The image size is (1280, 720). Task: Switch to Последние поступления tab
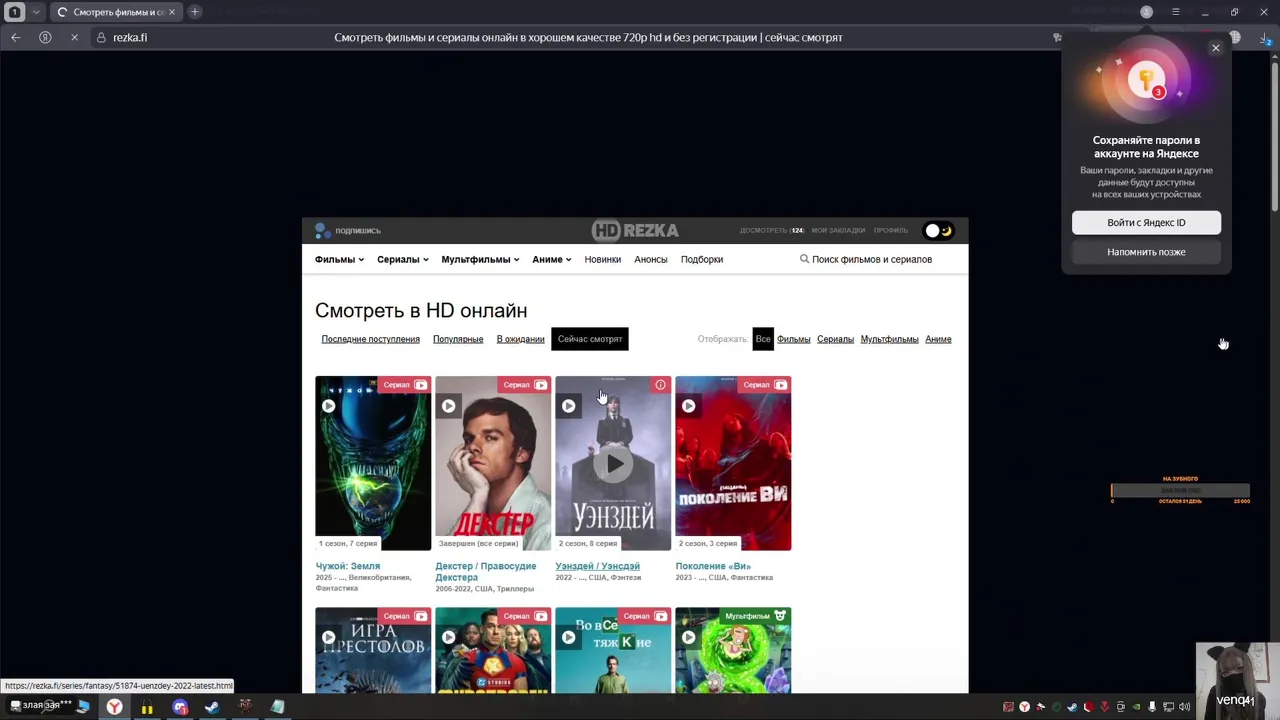point(370,339)
